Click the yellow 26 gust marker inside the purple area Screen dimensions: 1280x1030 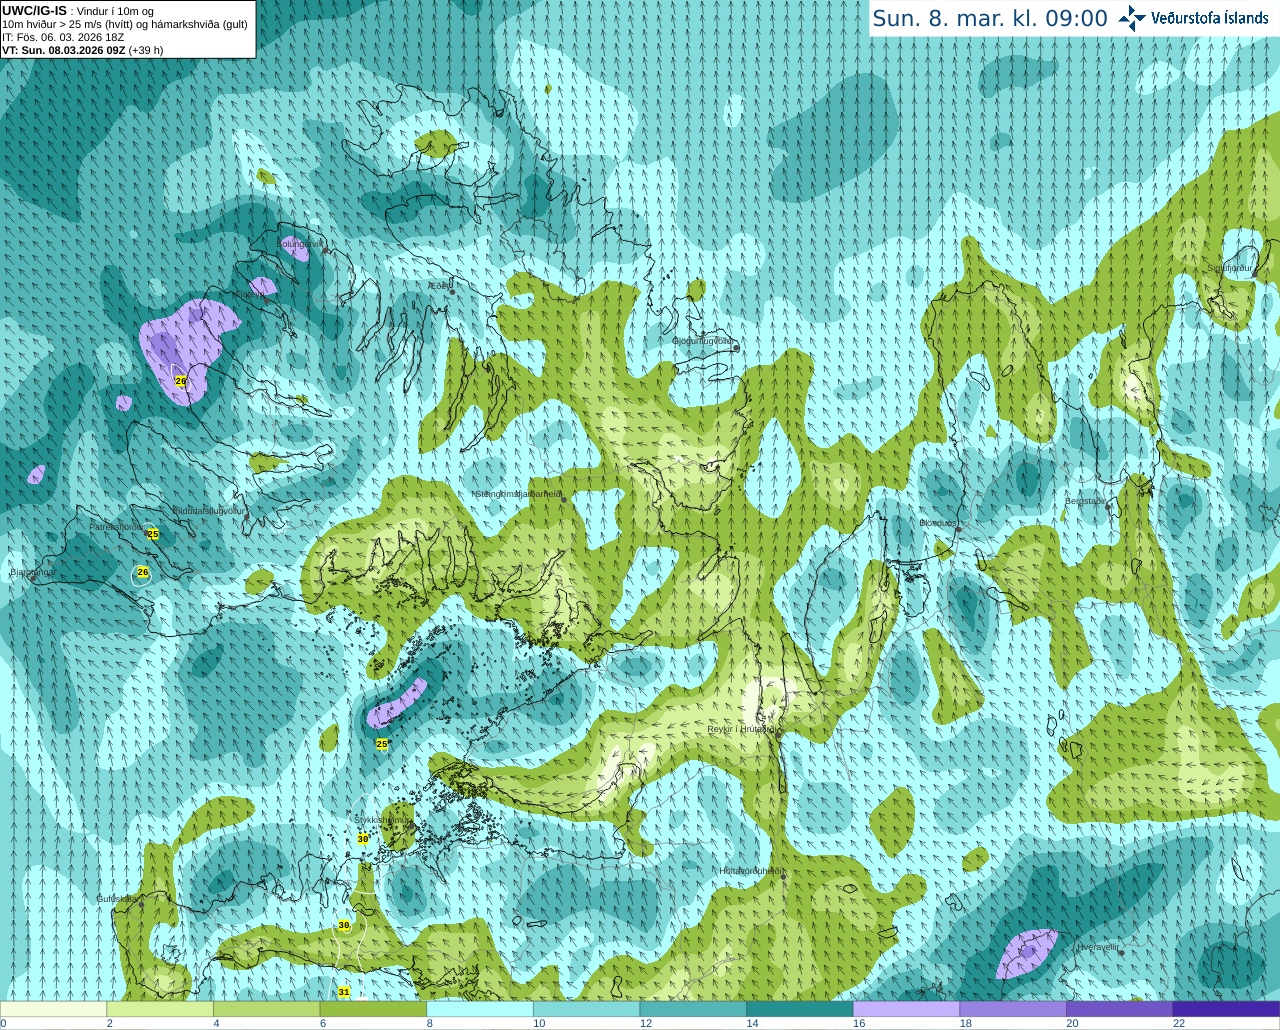point(181,381)
